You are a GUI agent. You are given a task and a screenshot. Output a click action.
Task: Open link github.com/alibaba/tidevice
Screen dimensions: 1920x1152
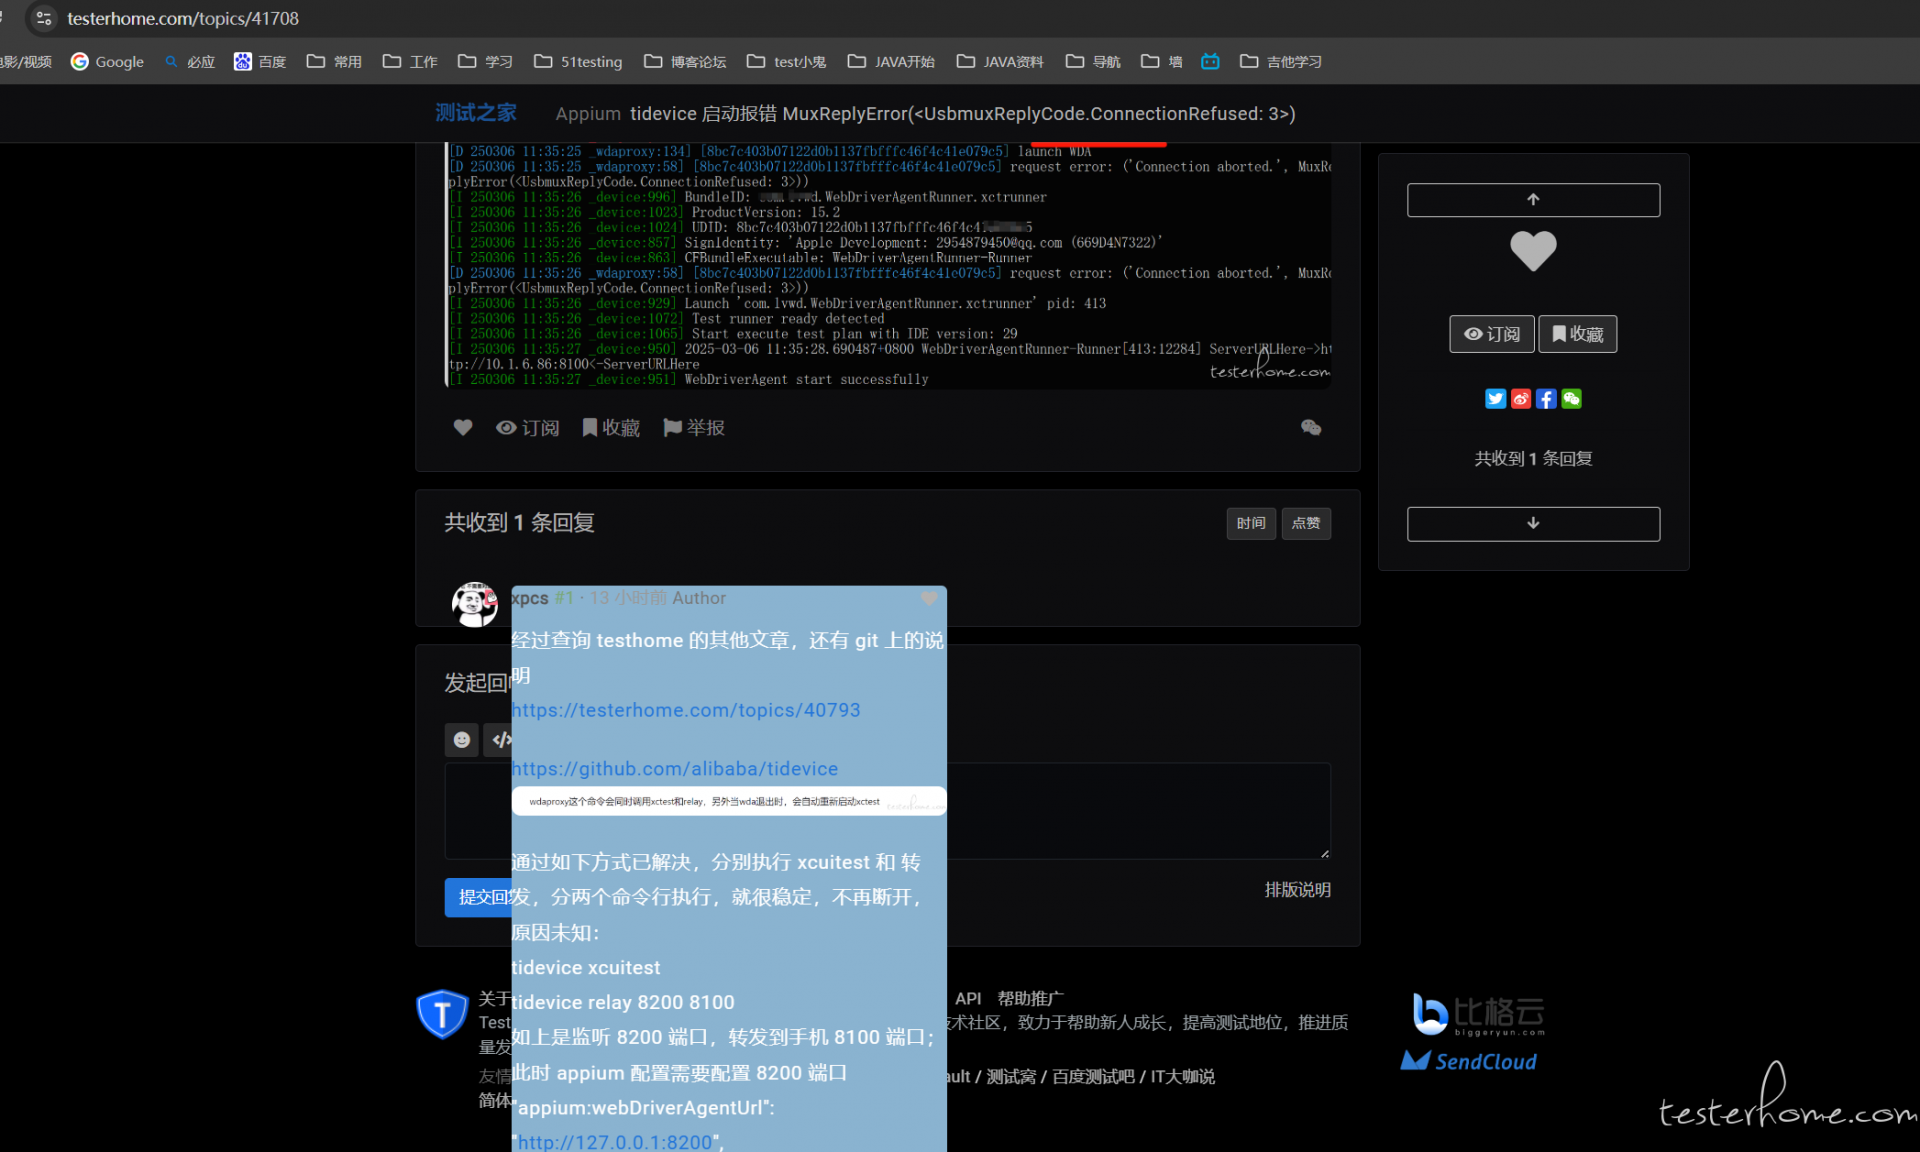pos(675,769)
